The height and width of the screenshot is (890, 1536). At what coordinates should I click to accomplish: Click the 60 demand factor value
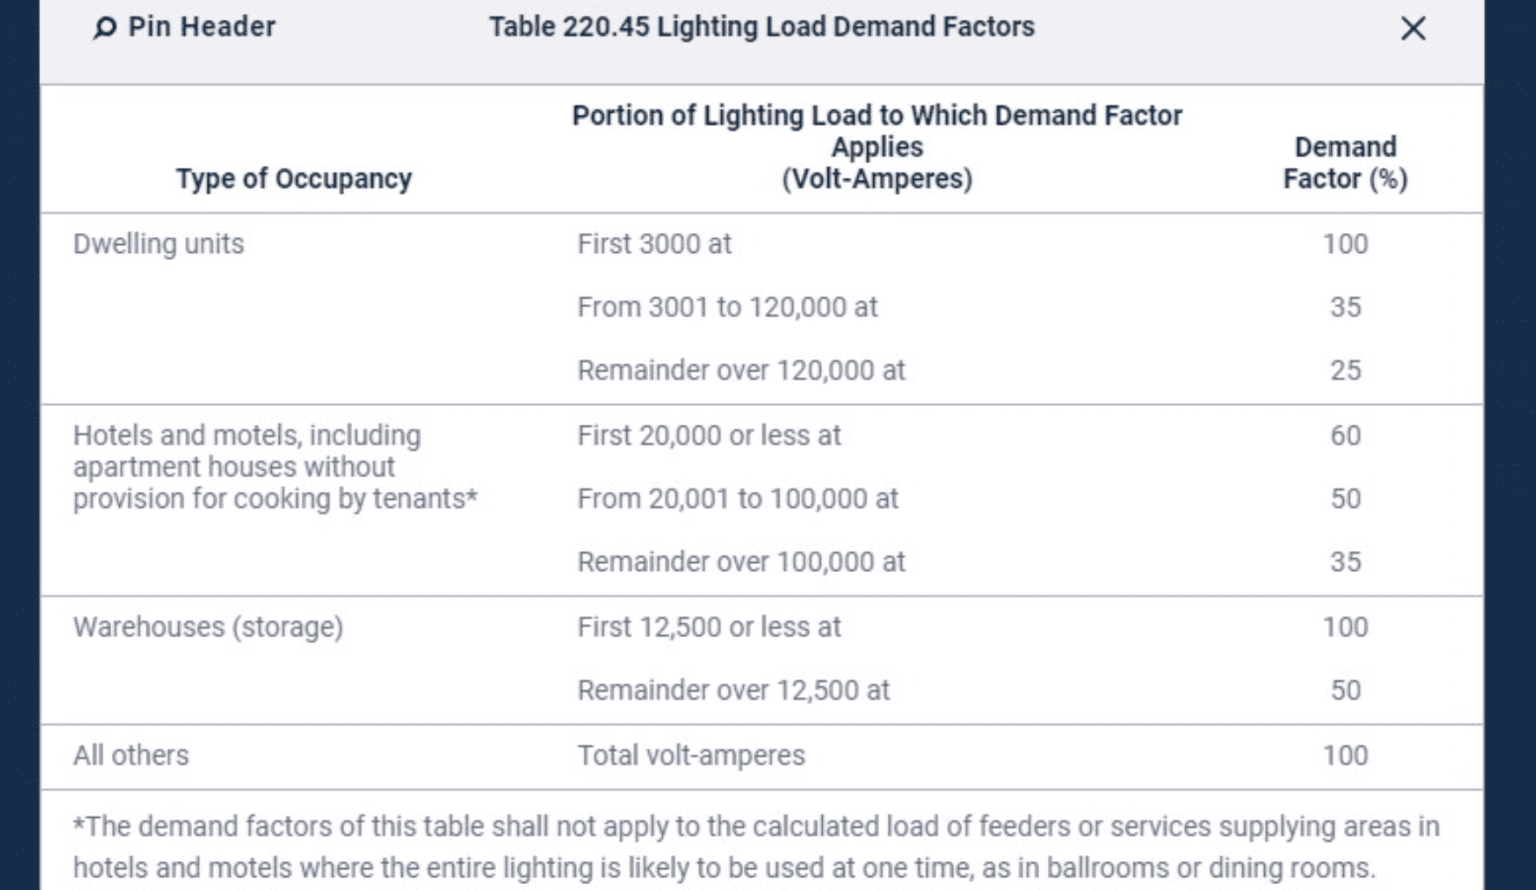click(x=1345, y=435)
